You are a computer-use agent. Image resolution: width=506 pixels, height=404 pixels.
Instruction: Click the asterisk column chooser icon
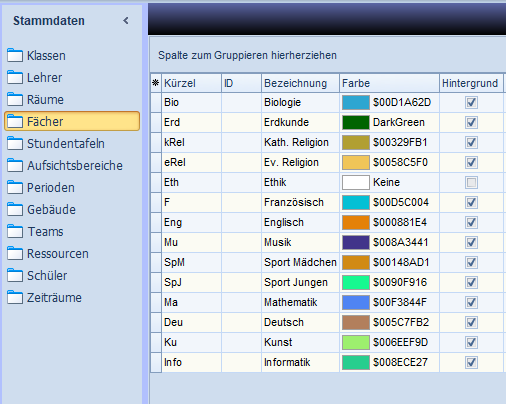155,83
